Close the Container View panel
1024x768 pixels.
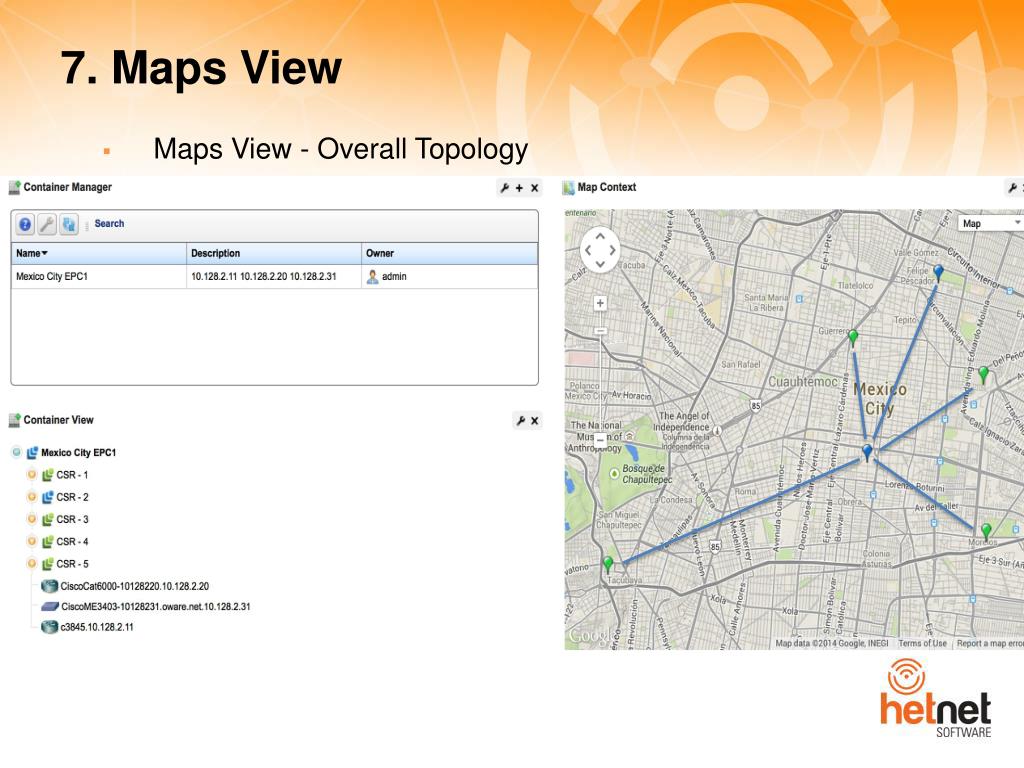point(534,421)
